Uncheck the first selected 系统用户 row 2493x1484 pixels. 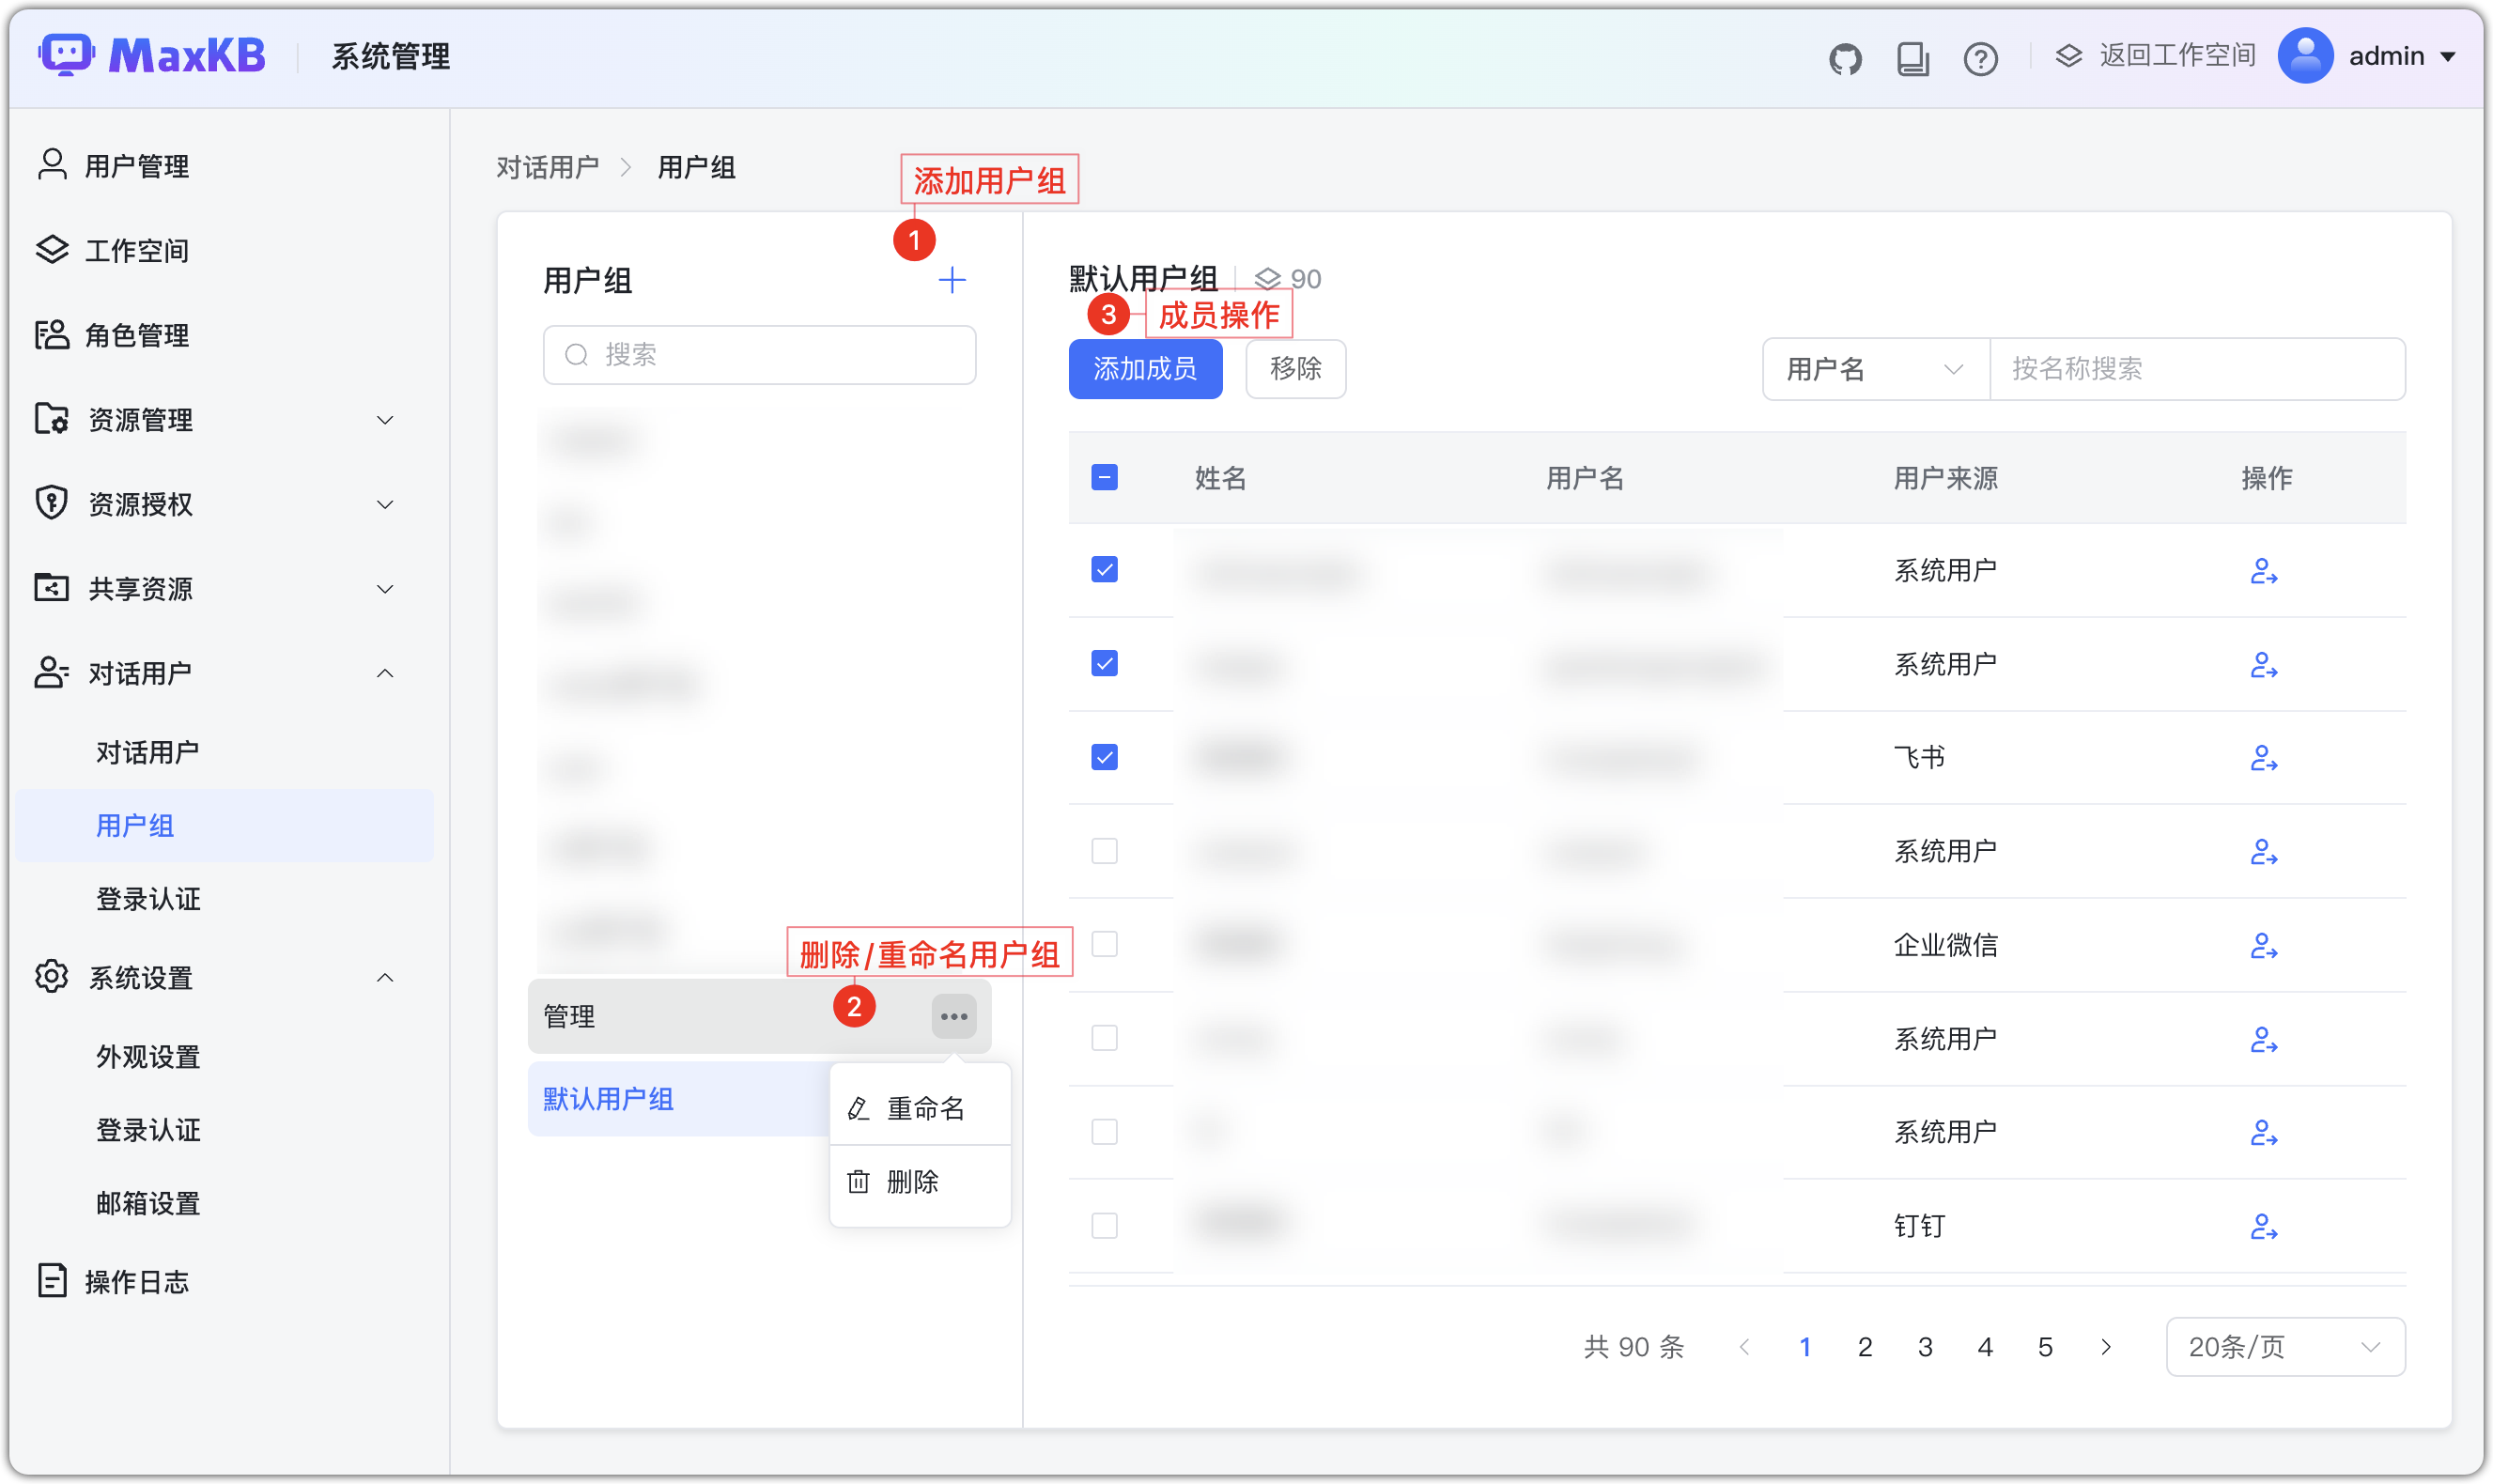1104,569
